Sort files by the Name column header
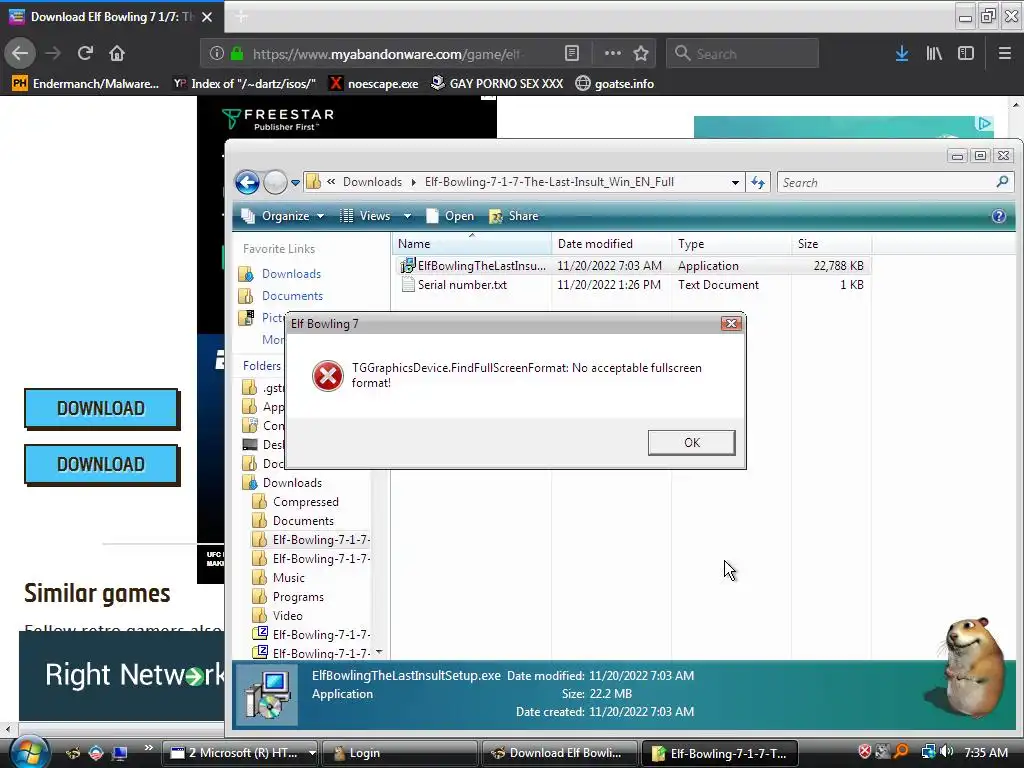1024x768 pixels. (x=472, y=244)
